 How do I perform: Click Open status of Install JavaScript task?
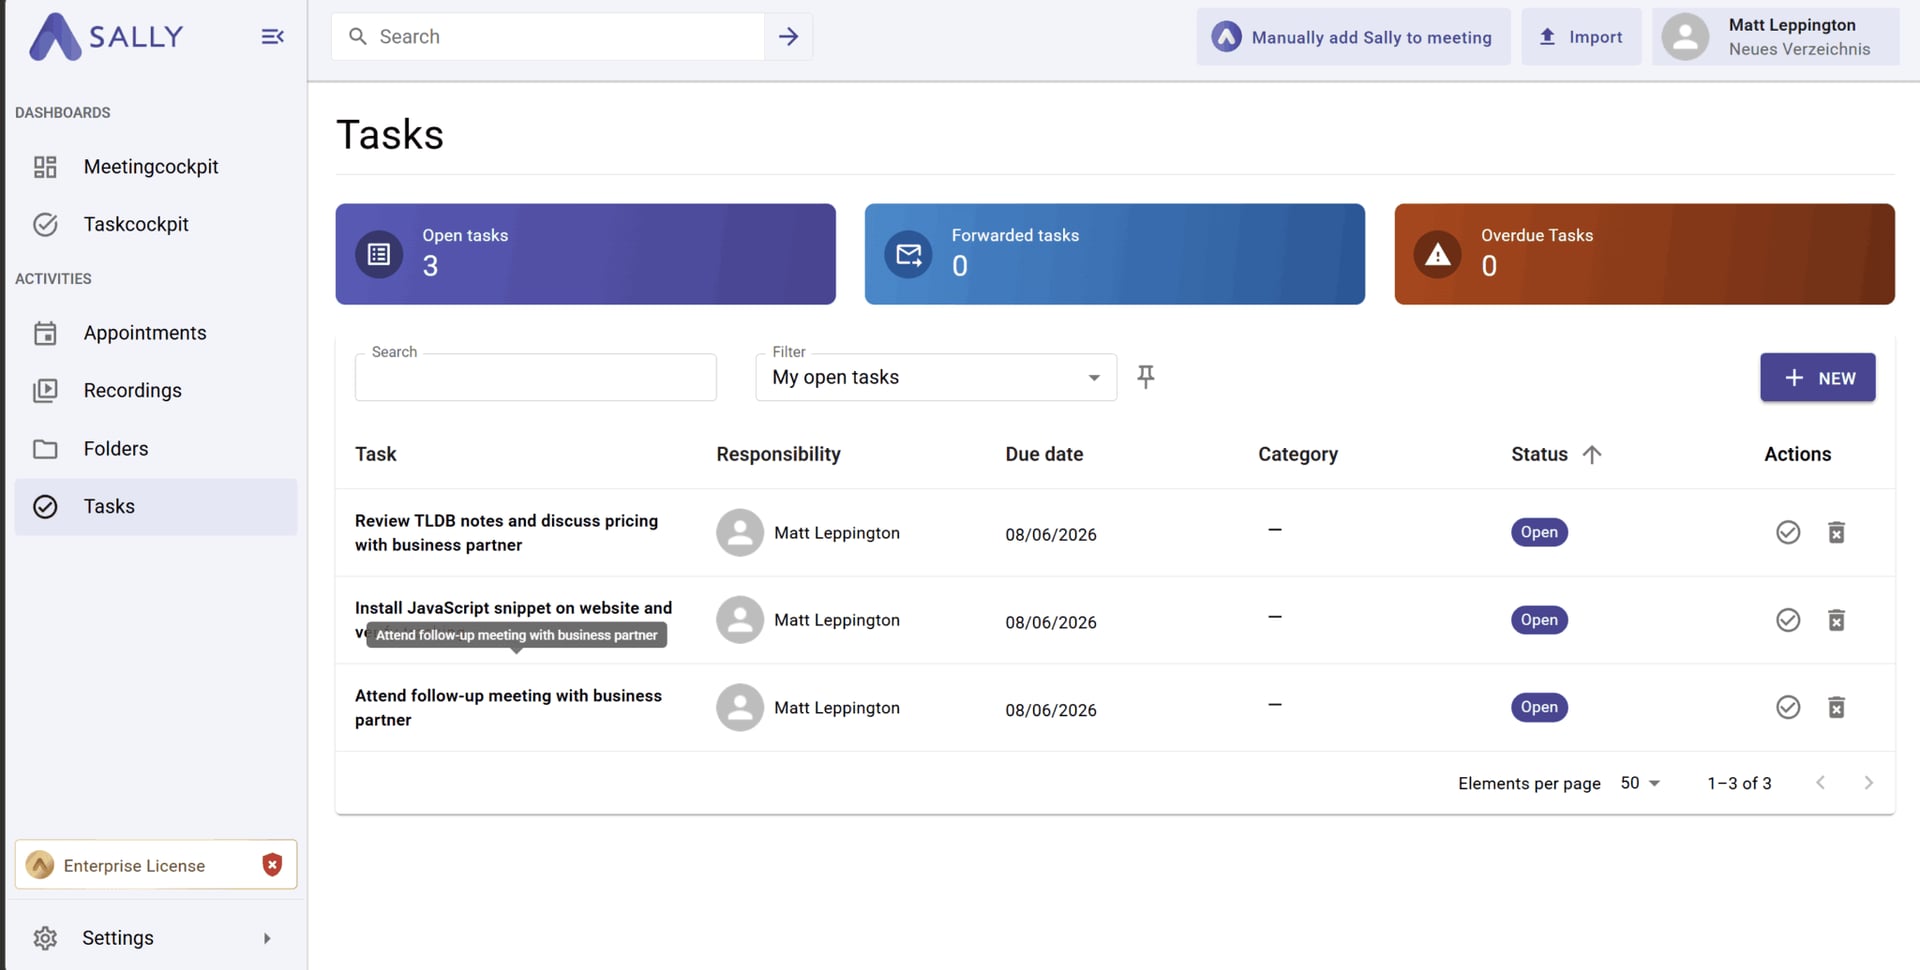(x=1539, y=620)
